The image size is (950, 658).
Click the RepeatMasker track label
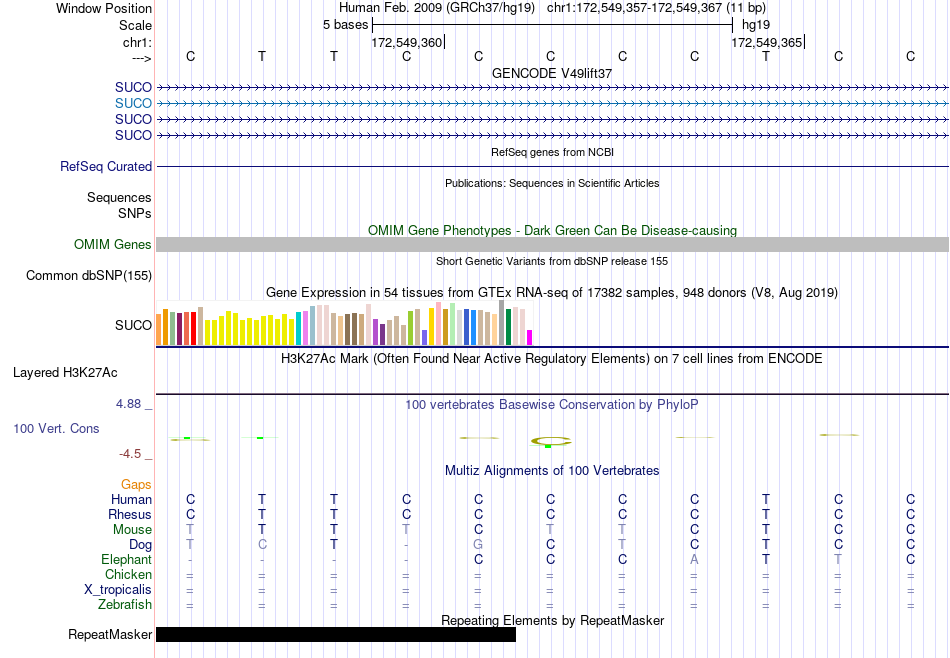click(x=110, y=634)
